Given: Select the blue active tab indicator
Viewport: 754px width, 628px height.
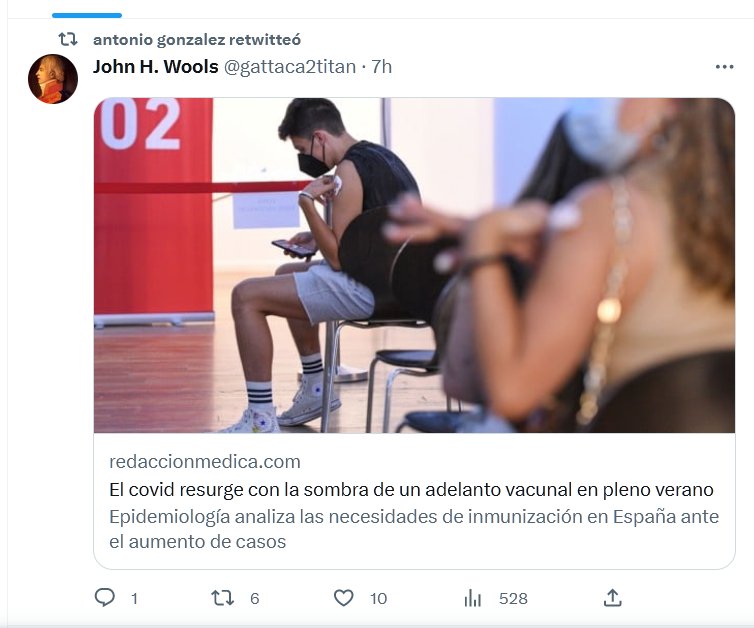Looking at the screenshot, I should point(87,15).
